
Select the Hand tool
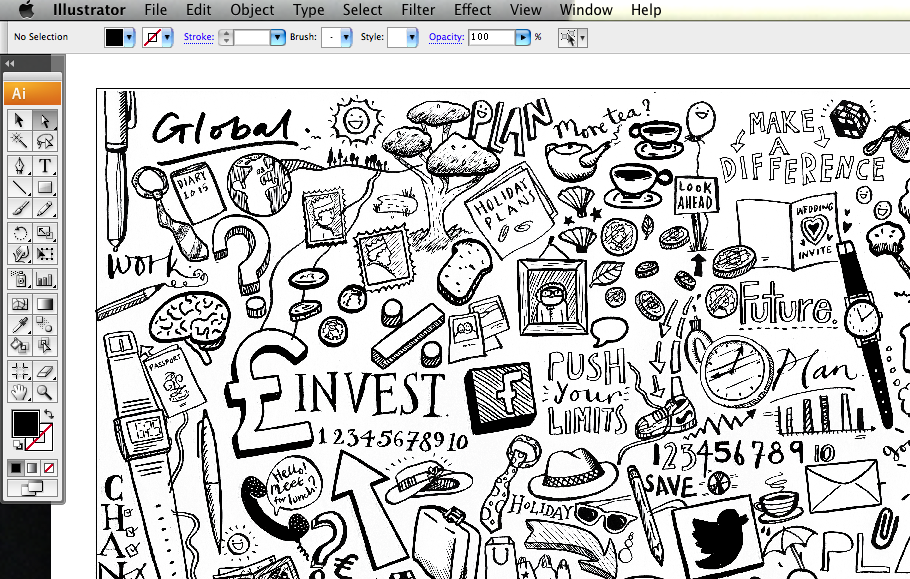click(x=21, y=391)
